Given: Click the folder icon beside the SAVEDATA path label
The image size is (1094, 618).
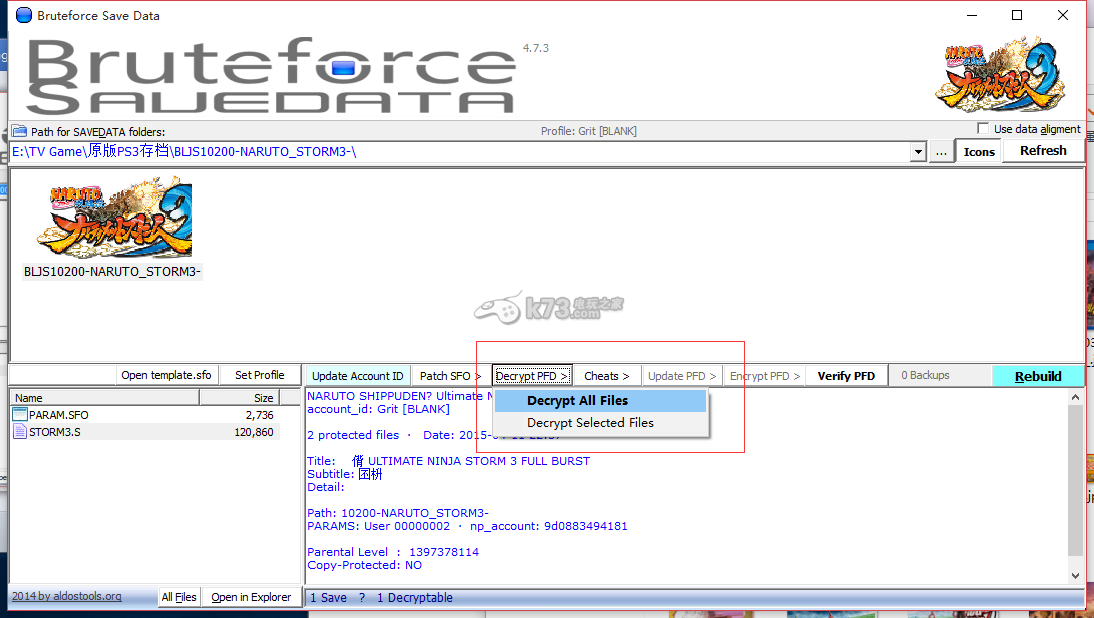Looking at the screenshot, I should pos(19,131).
